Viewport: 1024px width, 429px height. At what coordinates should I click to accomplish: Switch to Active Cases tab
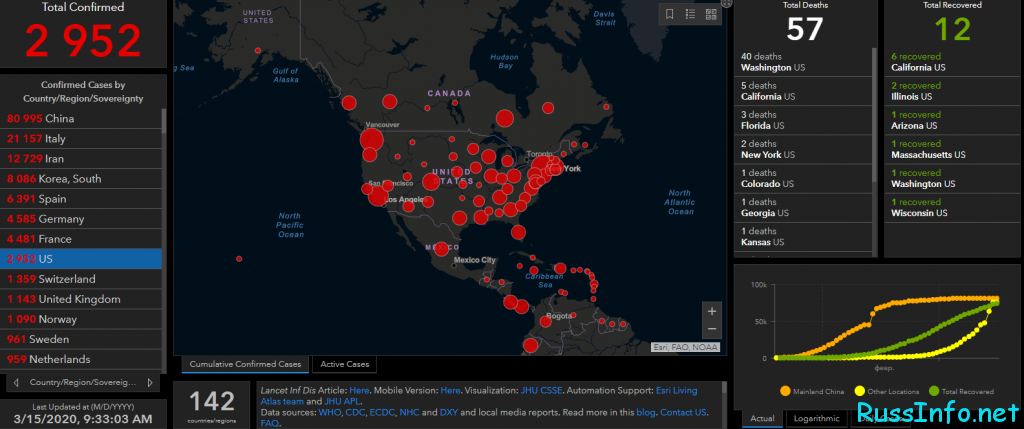coord(344,364)
